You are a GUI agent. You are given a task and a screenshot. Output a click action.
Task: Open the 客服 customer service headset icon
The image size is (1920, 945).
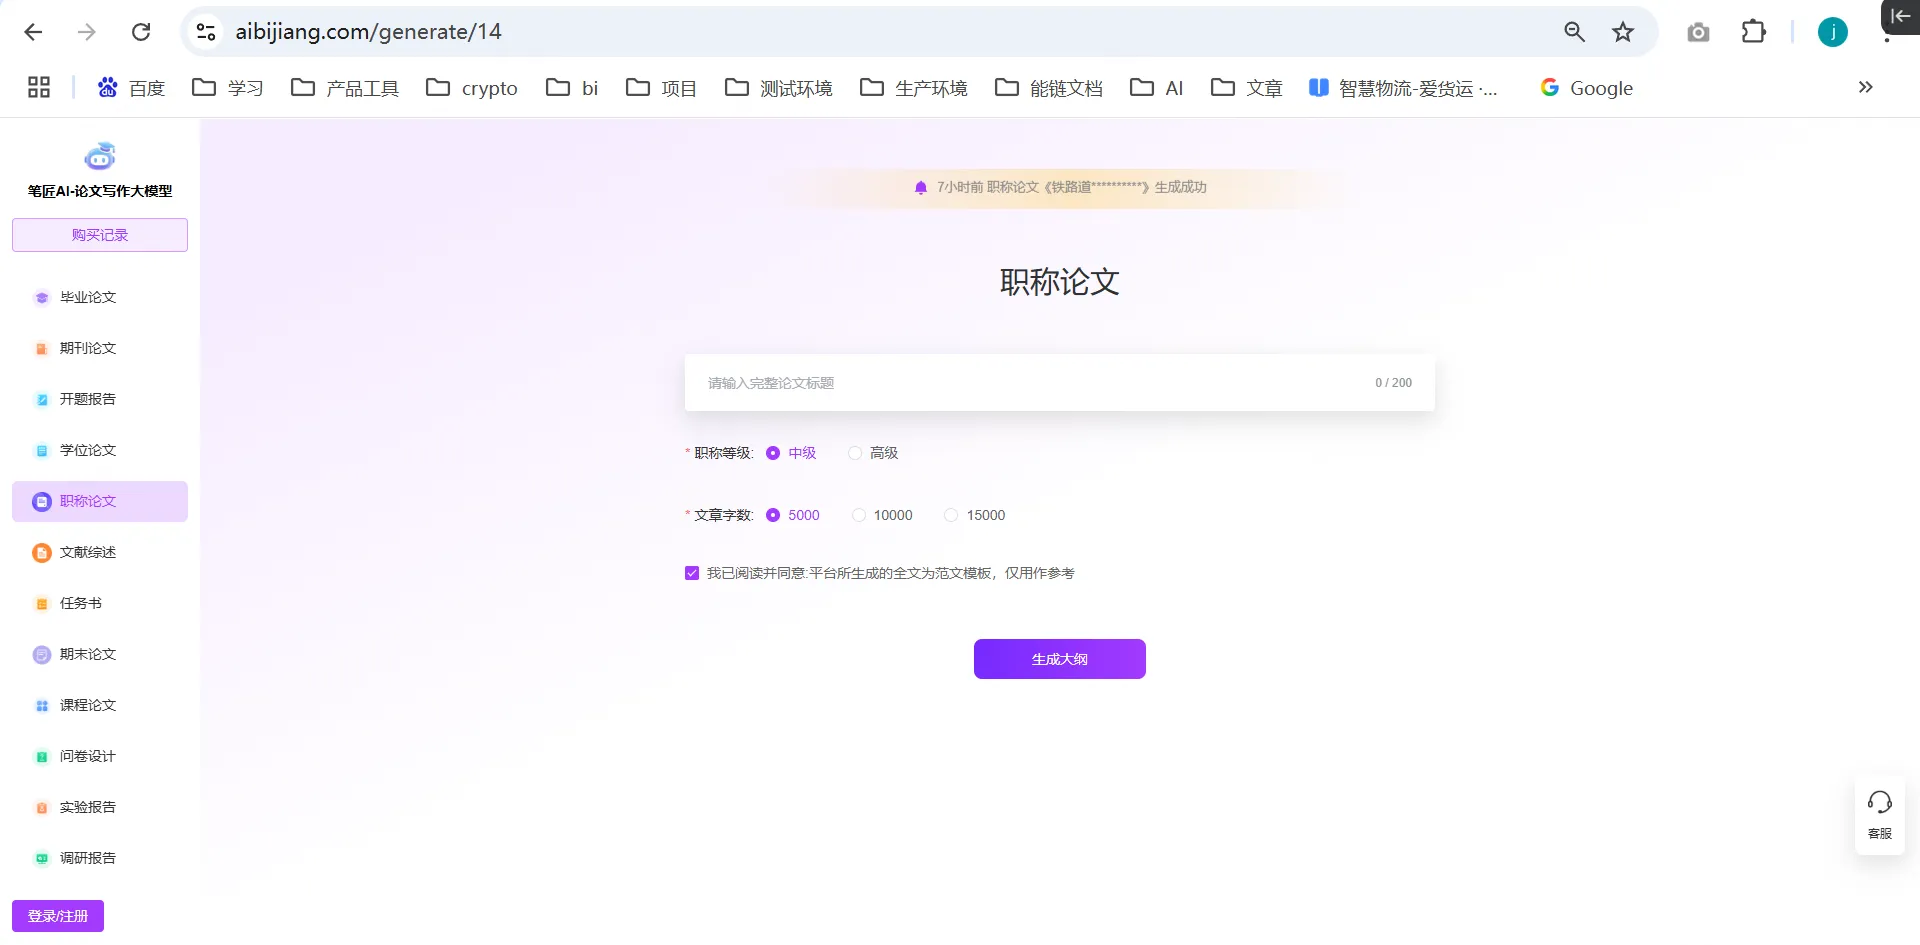[x=1879, y=803]
